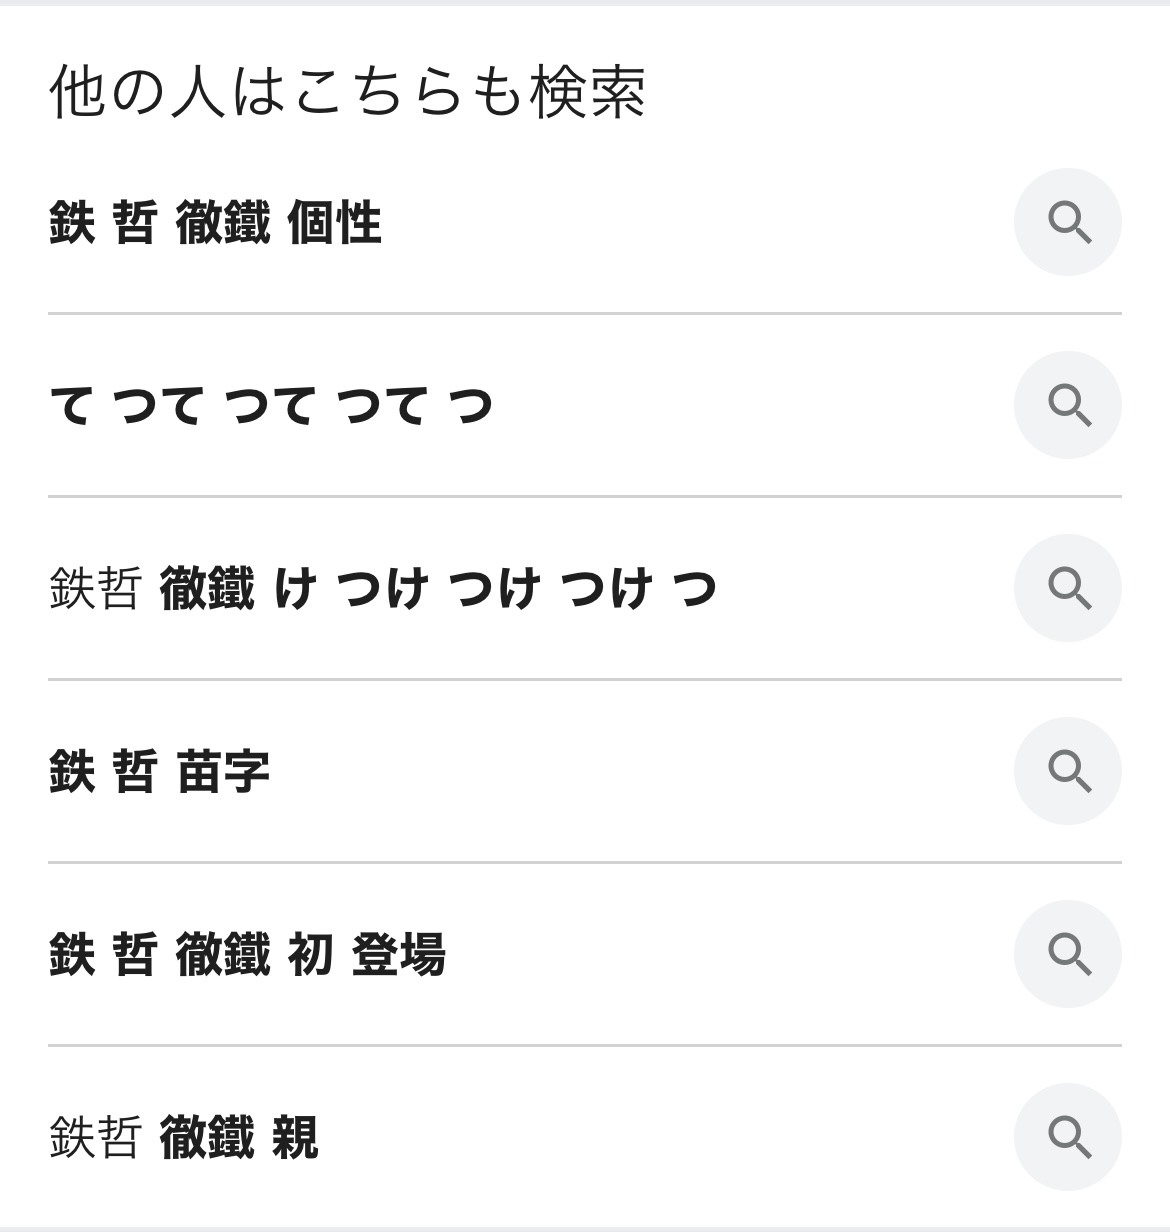Click the 他の人はこちらも検索 heading
The height and width of the screenshot is (1232, 1170).
[347, 92]
